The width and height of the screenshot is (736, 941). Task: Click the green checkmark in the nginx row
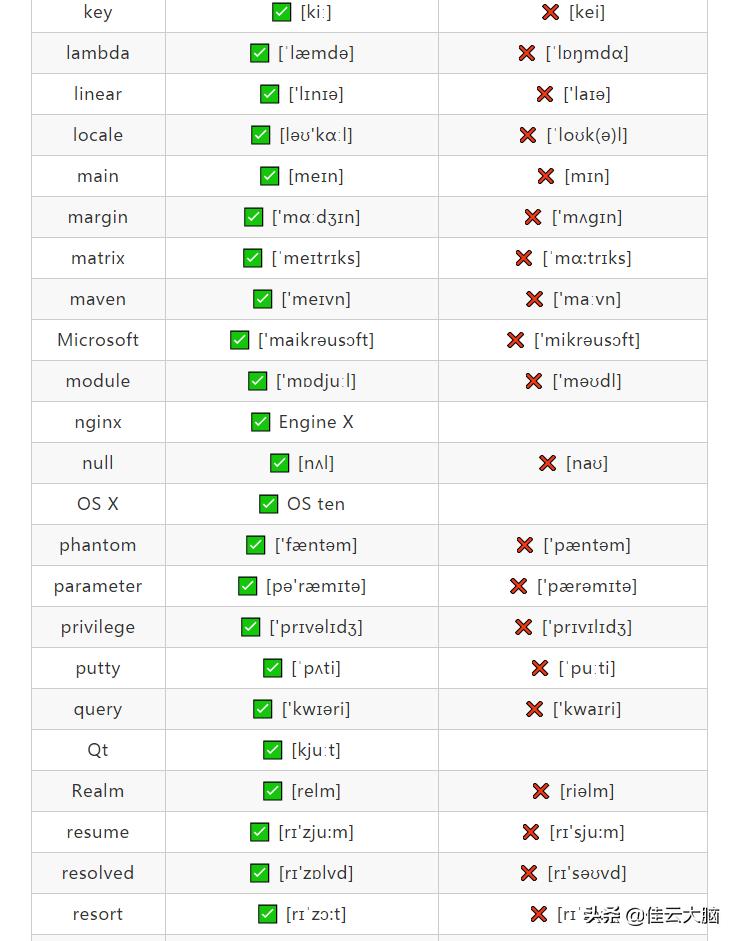point(261,422)
